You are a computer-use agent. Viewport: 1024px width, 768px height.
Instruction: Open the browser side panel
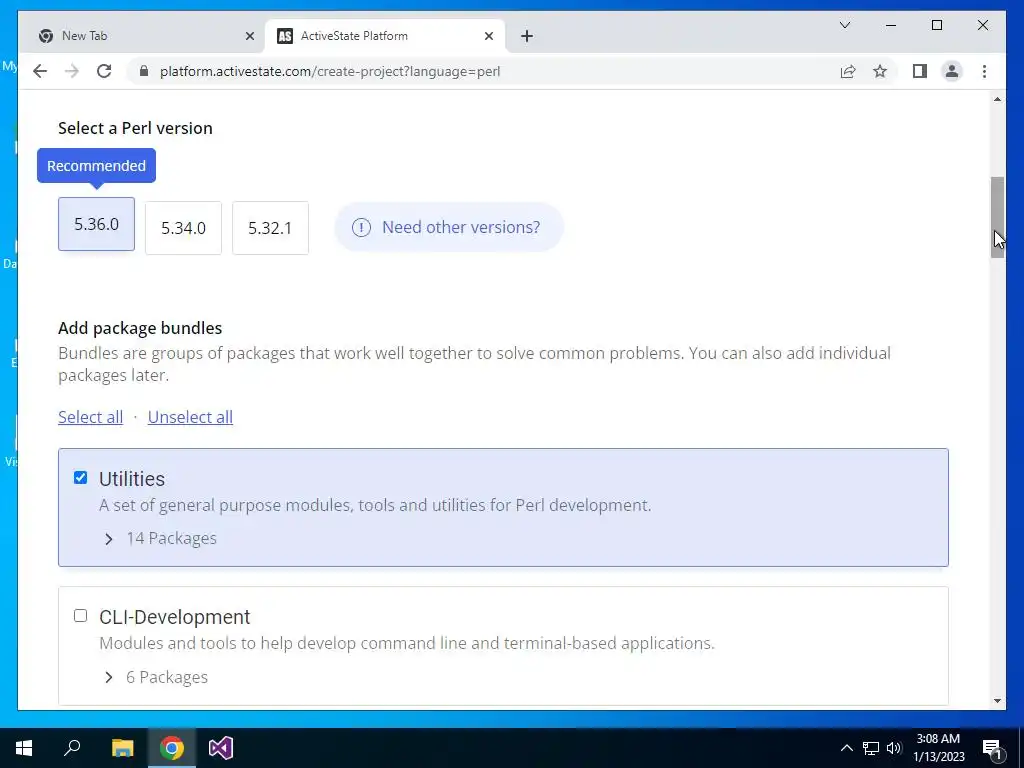(920, 71)
